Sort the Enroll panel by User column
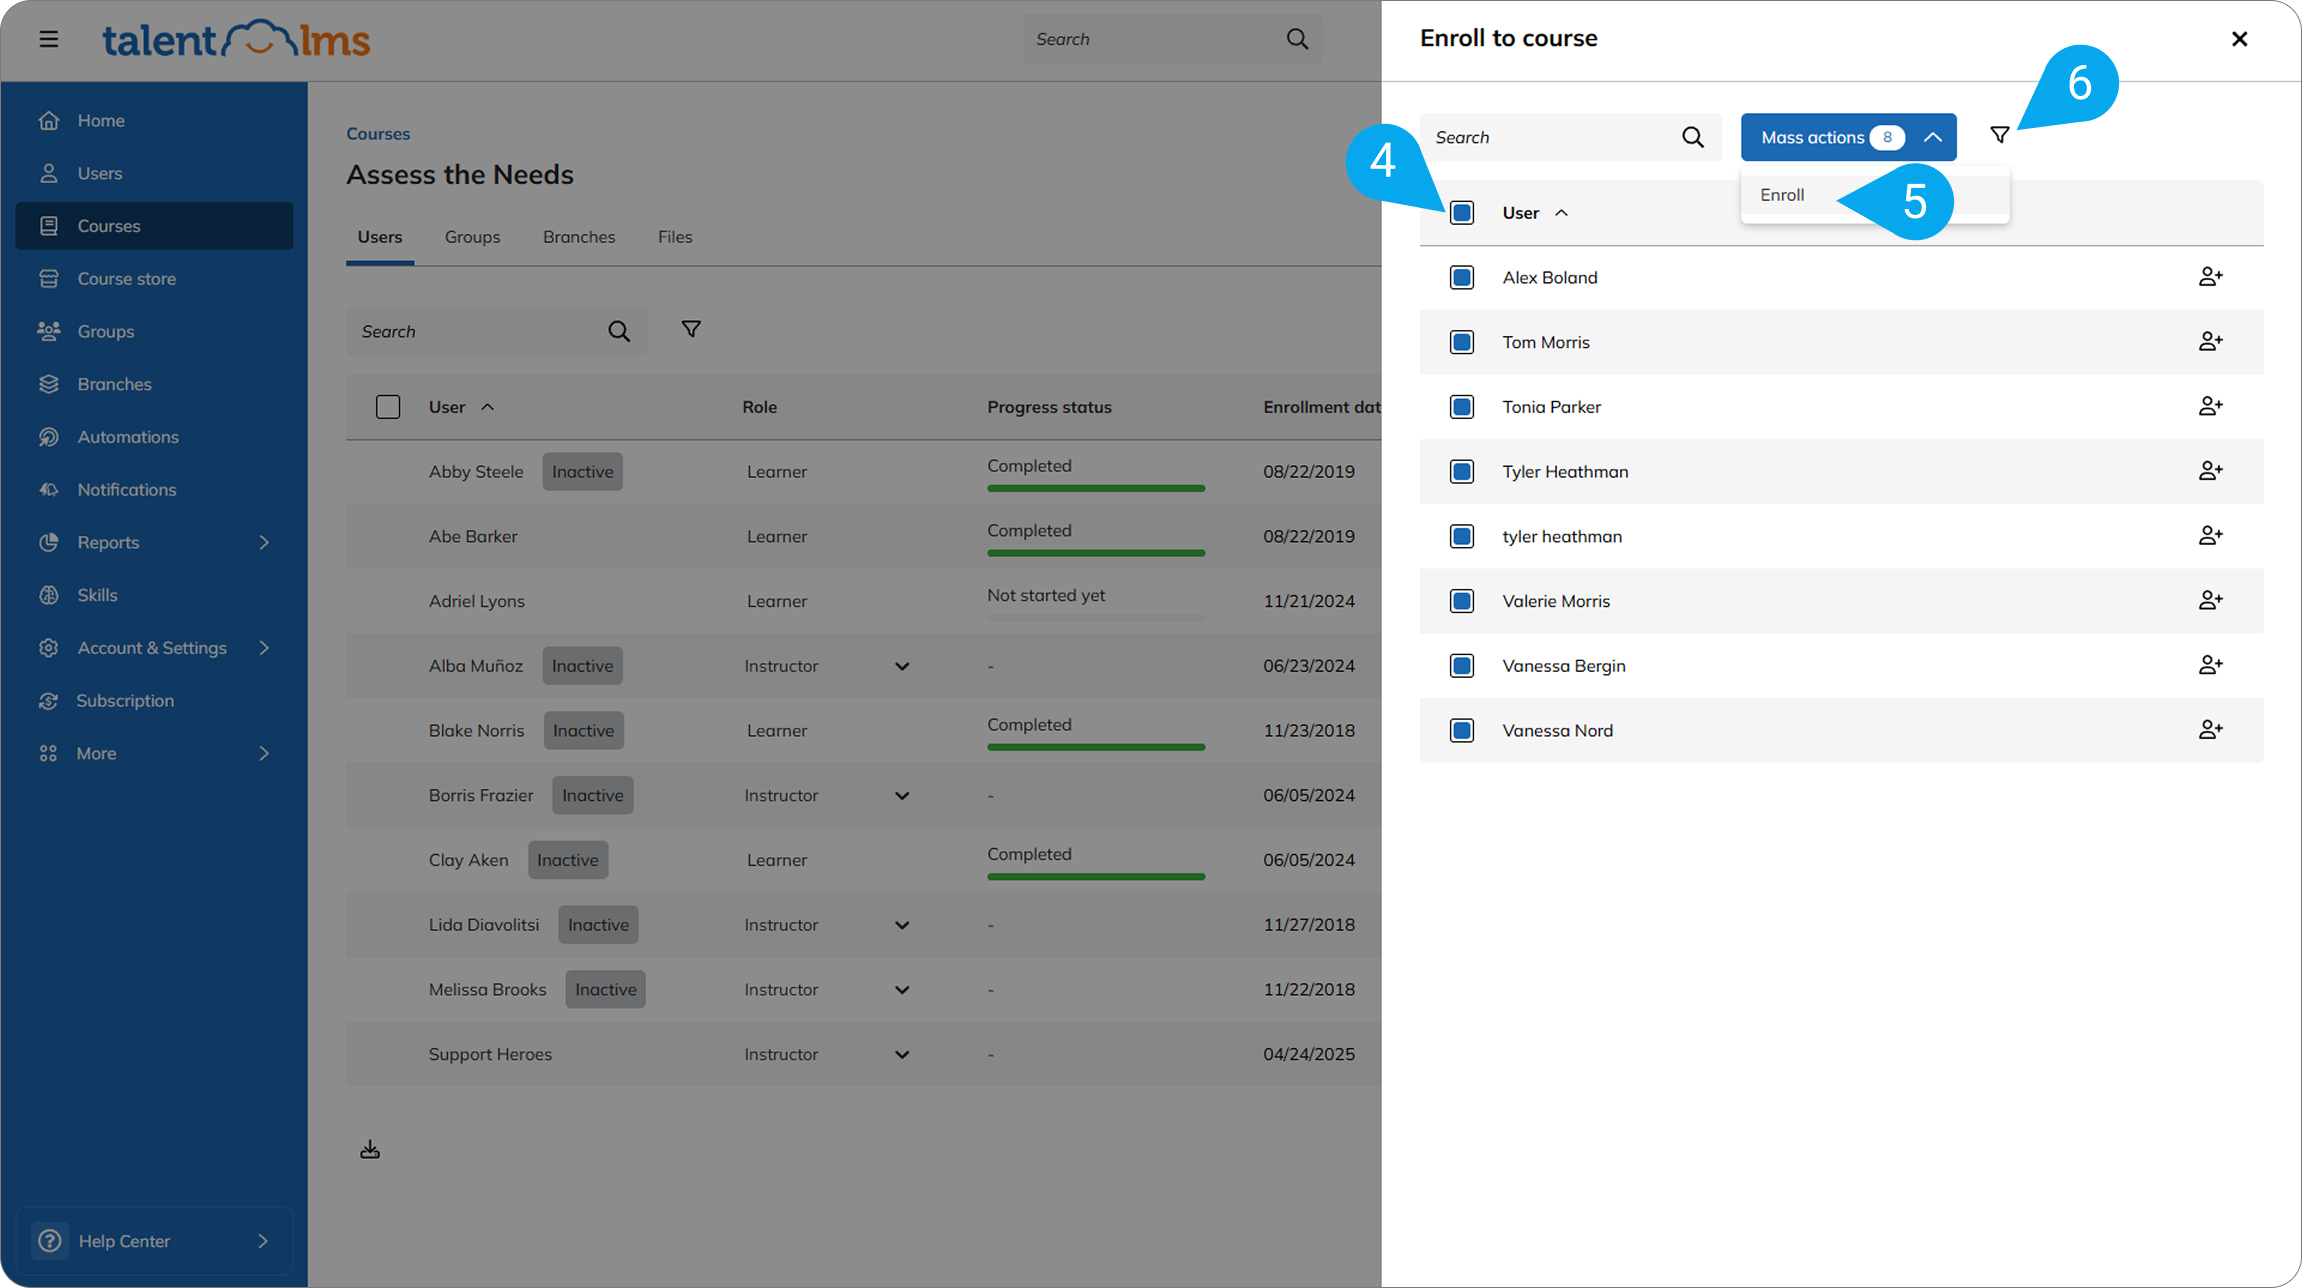This screenshot has height=1288, width=2302. coord(1534,213)
